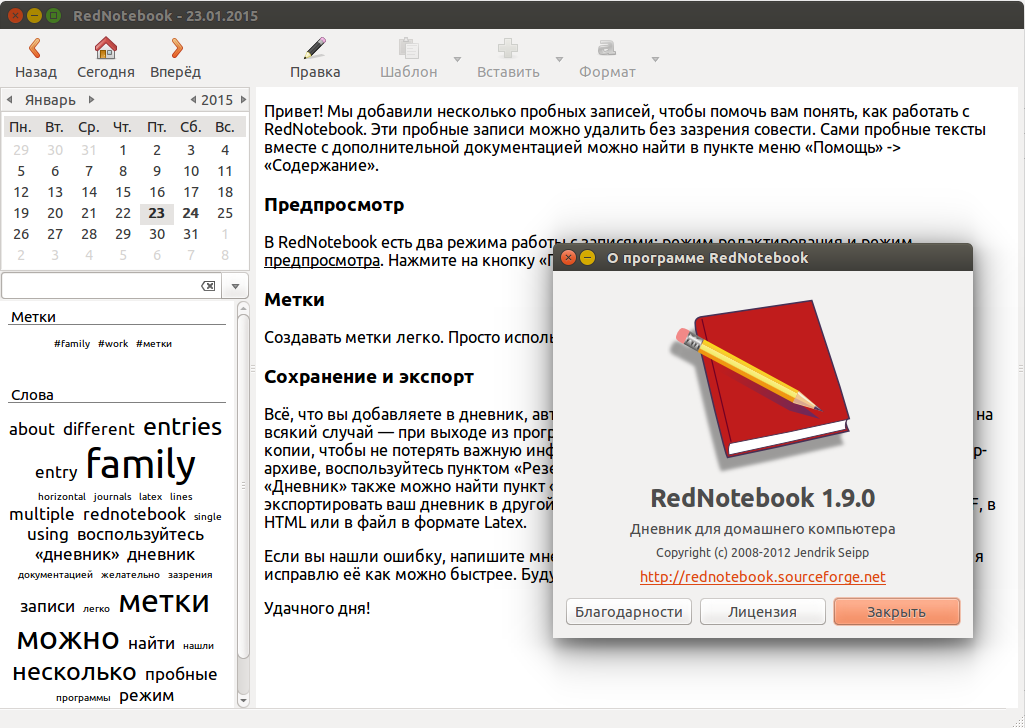Click the Метки heading in the entry text
This screenshot has height=728, width=1025.
click(x=294, y=300)
